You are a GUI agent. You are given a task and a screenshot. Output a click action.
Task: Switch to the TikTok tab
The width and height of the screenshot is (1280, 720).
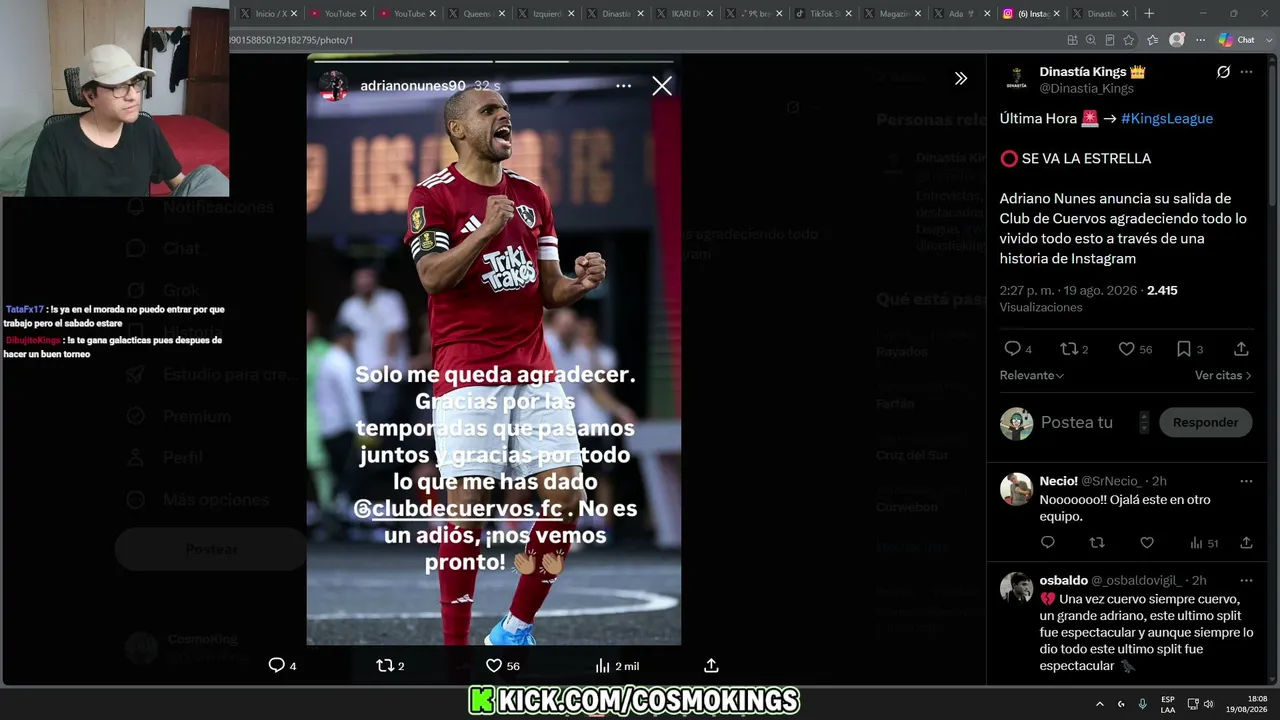pyautogui.click(x=824, y=13)
